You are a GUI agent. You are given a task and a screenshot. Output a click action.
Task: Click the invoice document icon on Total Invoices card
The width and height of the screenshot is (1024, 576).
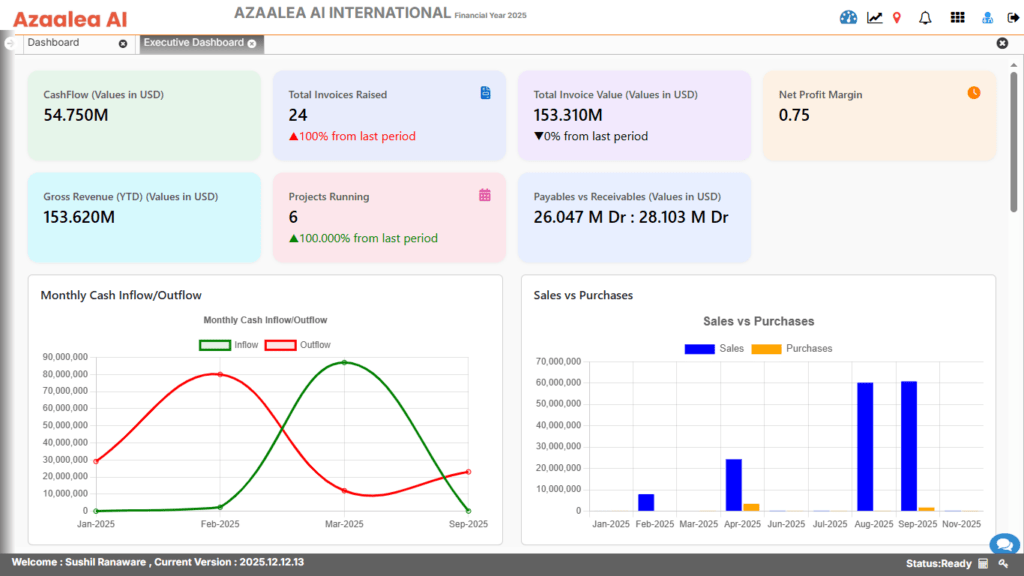click(x=485, y=92)
